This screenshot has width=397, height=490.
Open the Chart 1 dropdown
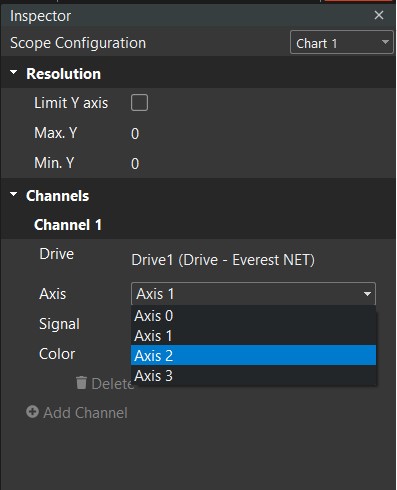tap(342, 42)
